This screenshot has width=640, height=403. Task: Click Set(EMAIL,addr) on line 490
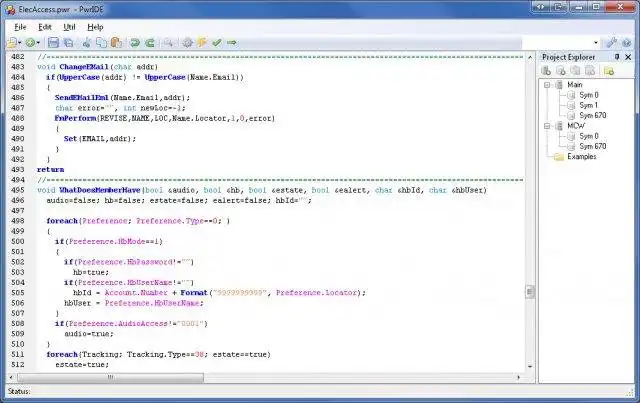(100, 139)
